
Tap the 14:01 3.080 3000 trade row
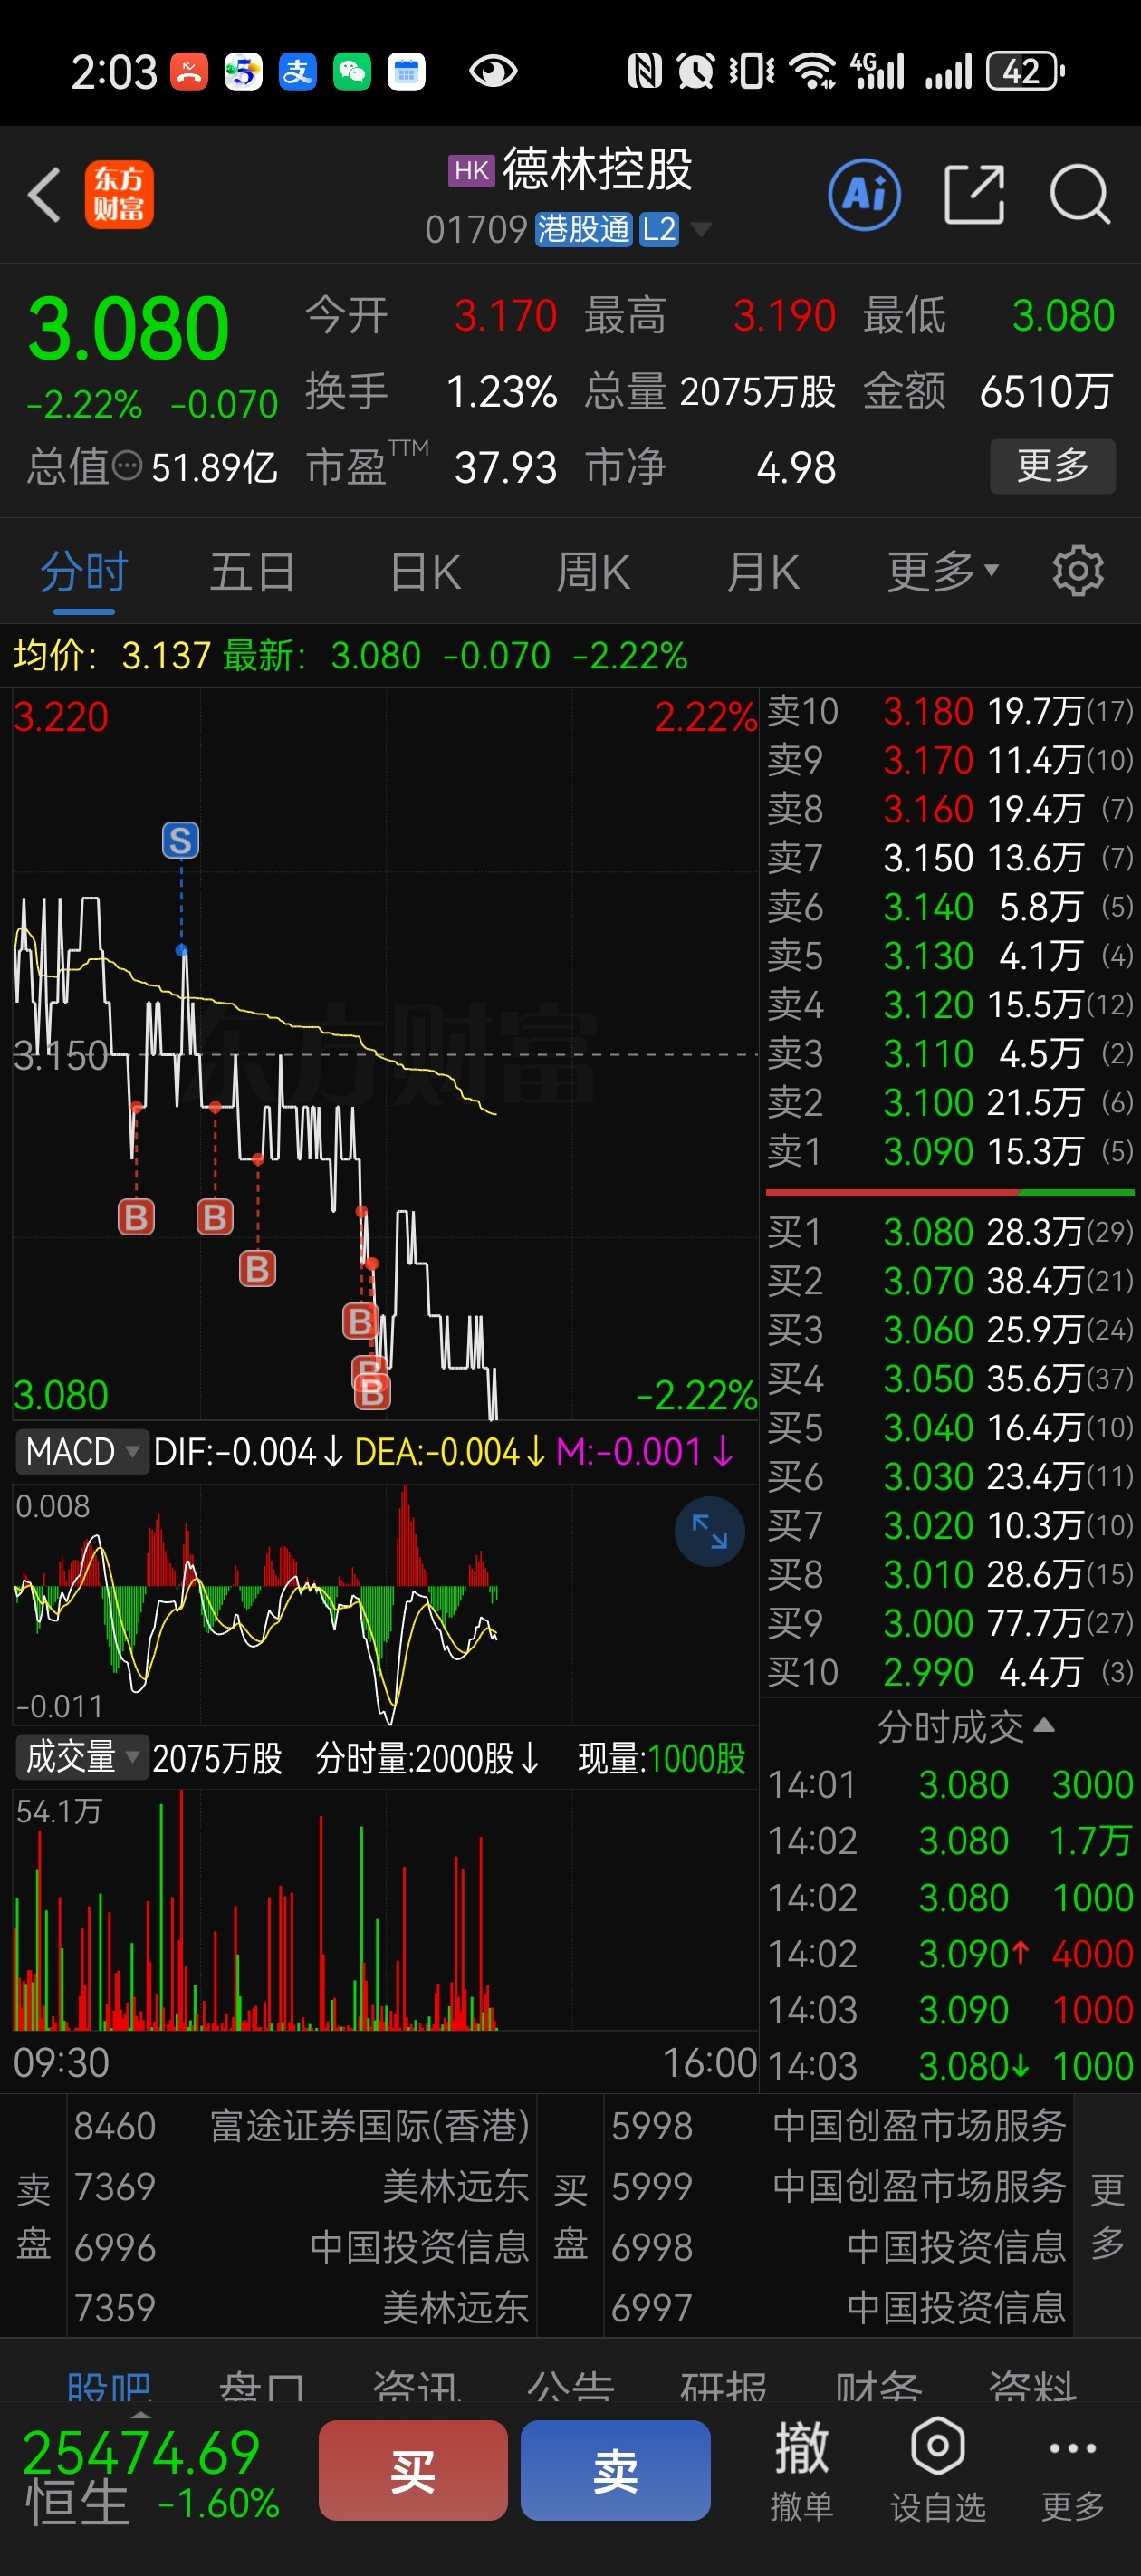pyautogui.click(x=950, y=1785)
